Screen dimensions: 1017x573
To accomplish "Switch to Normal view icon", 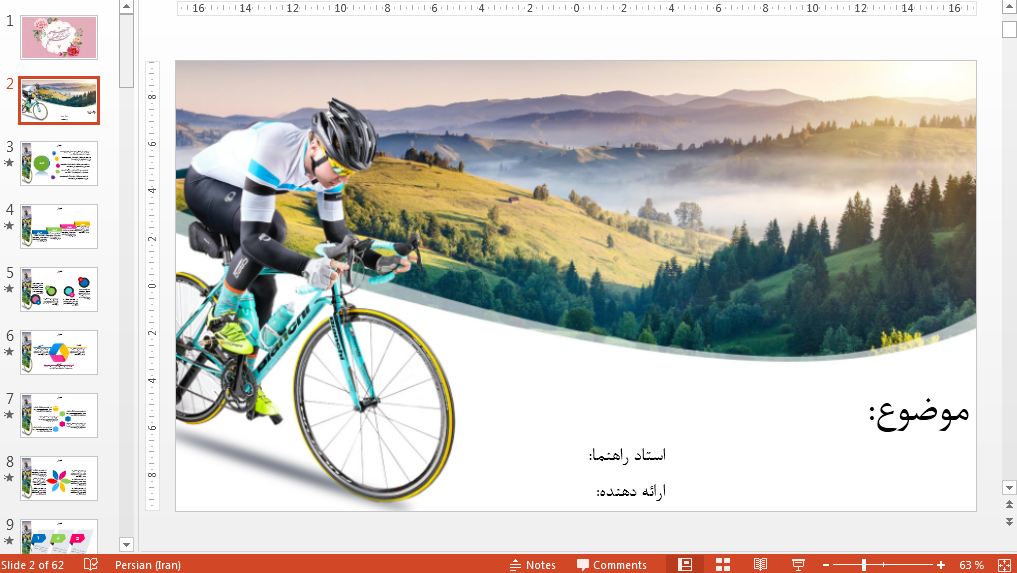I will point(685,565).
